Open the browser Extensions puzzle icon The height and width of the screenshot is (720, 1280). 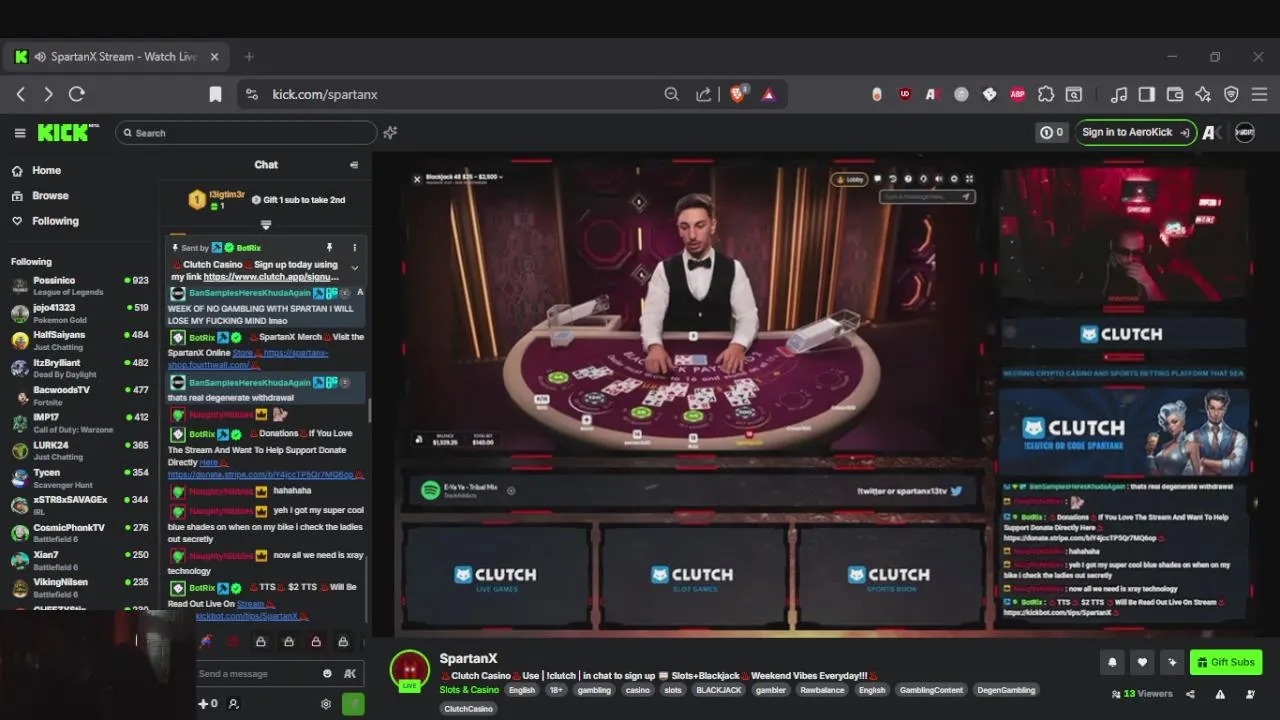point(1046,94)
